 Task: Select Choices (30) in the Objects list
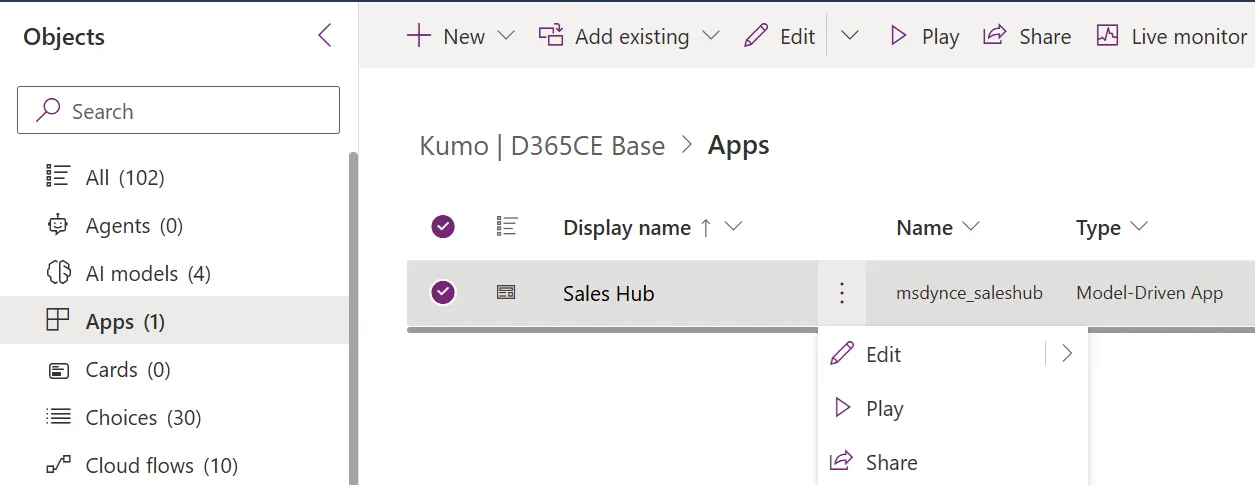[x=174, y=417]
